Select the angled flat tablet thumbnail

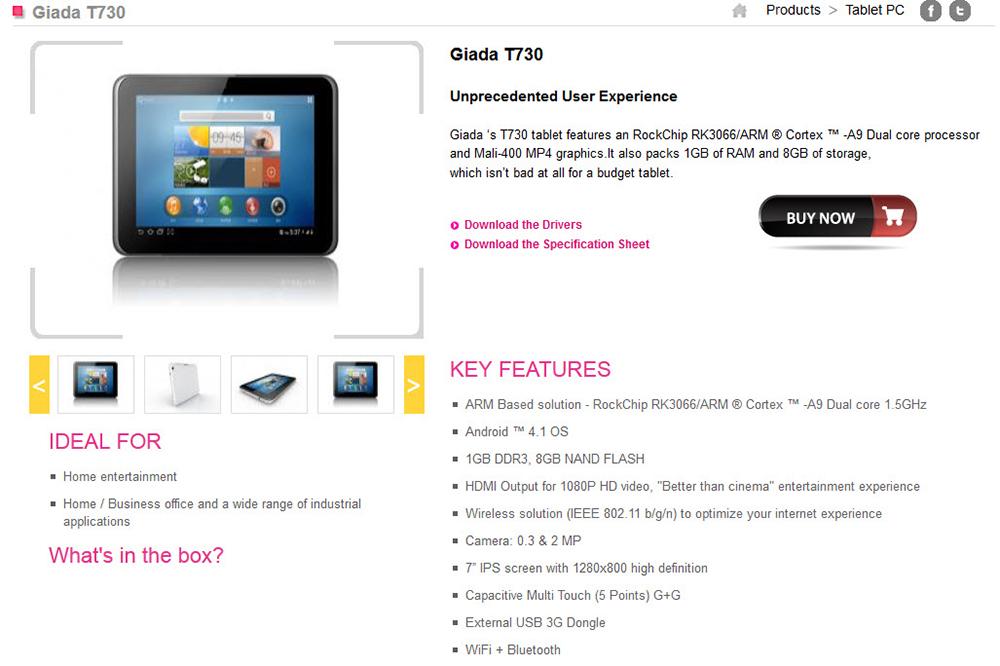(269, 385)
